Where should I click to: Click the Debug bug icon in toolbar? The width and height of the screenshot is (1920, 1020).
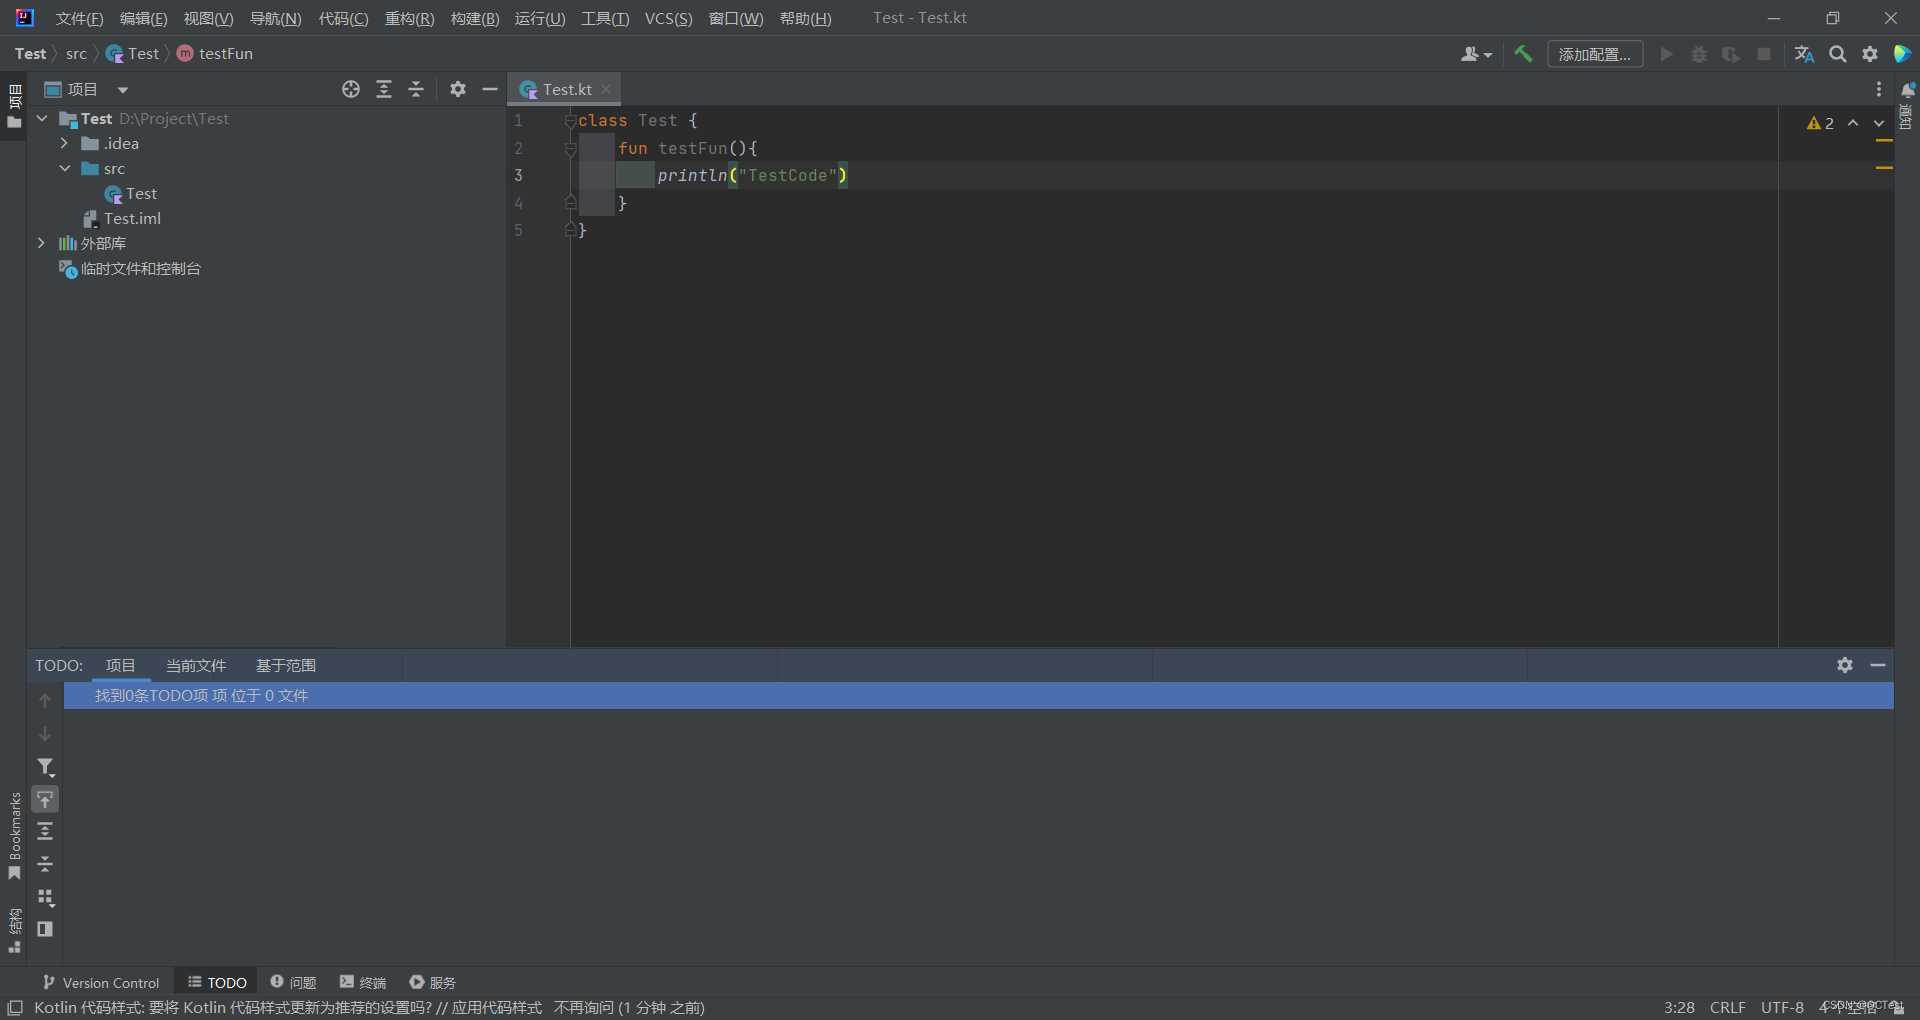[x=1699, y=54]
